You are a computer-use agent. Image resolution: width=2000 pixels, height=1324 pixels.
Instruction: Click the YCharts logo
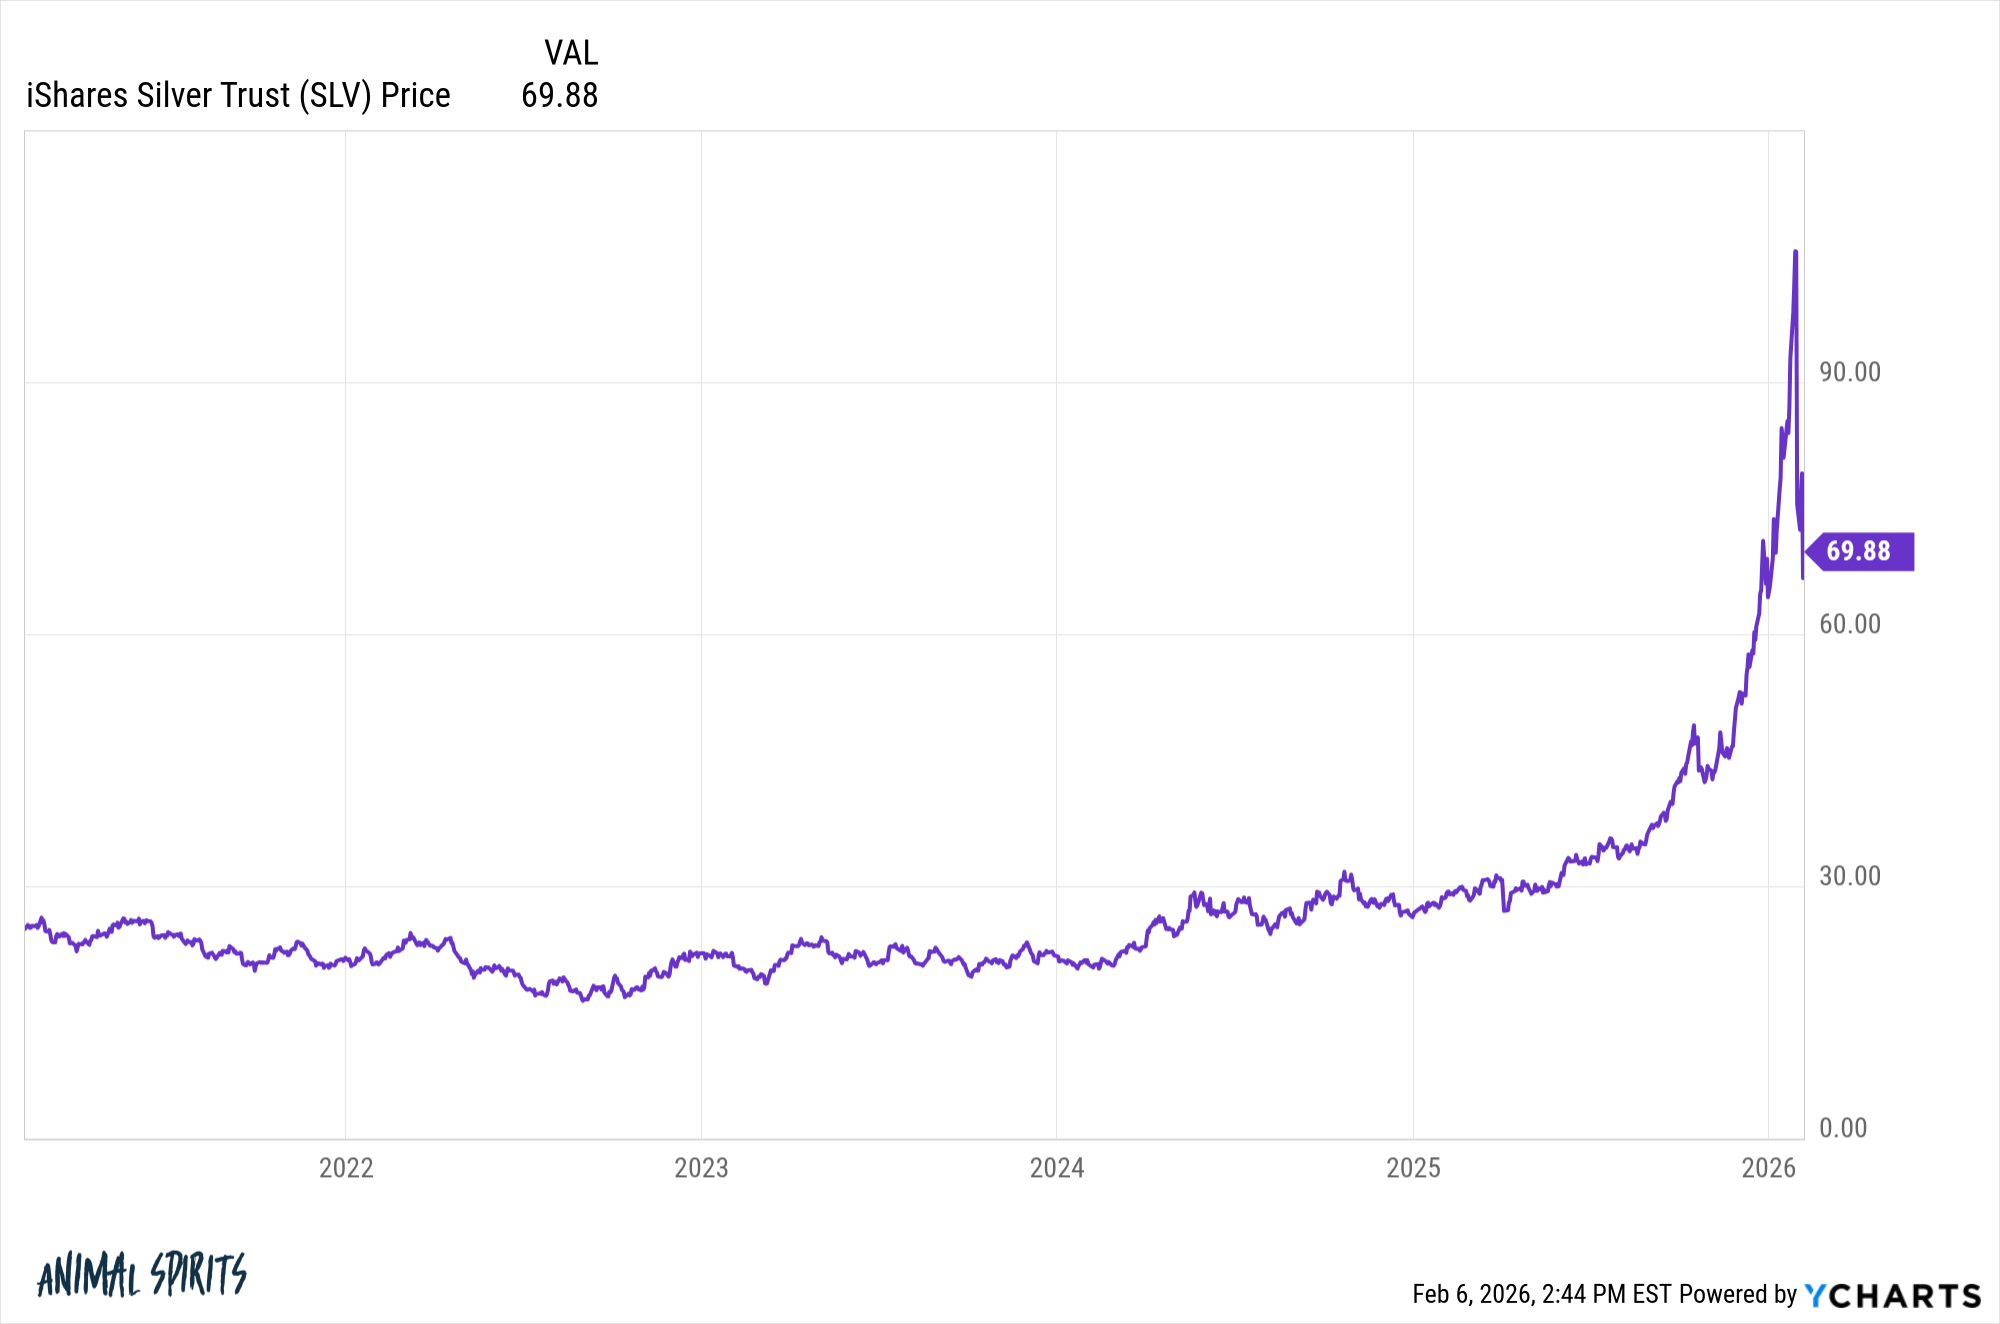click(x=1892, y=1295)
